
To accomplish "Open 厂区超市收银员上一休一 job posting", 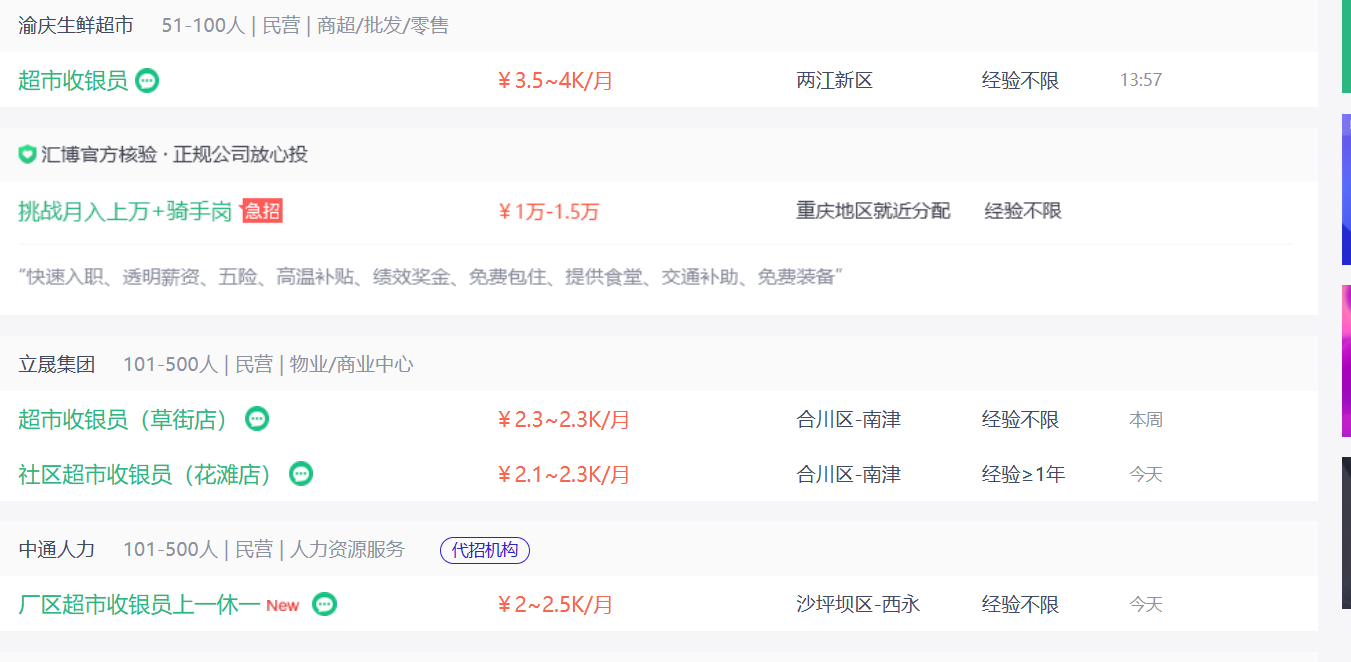I will [x=139, y=604].
